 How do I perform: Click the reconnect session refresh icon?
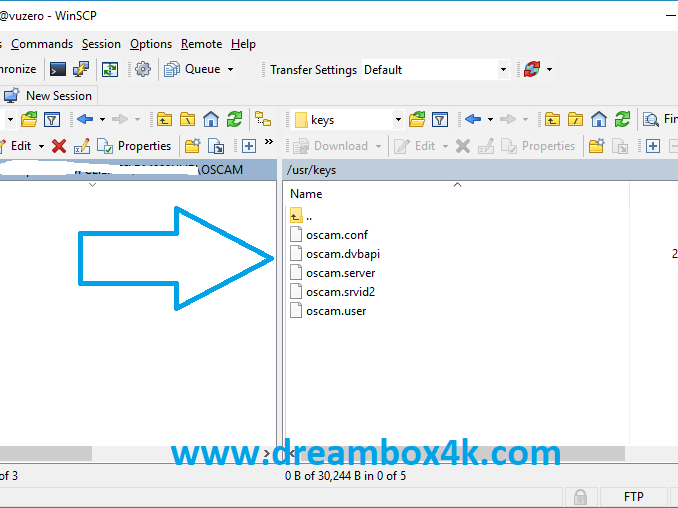(x=532, y=69)
